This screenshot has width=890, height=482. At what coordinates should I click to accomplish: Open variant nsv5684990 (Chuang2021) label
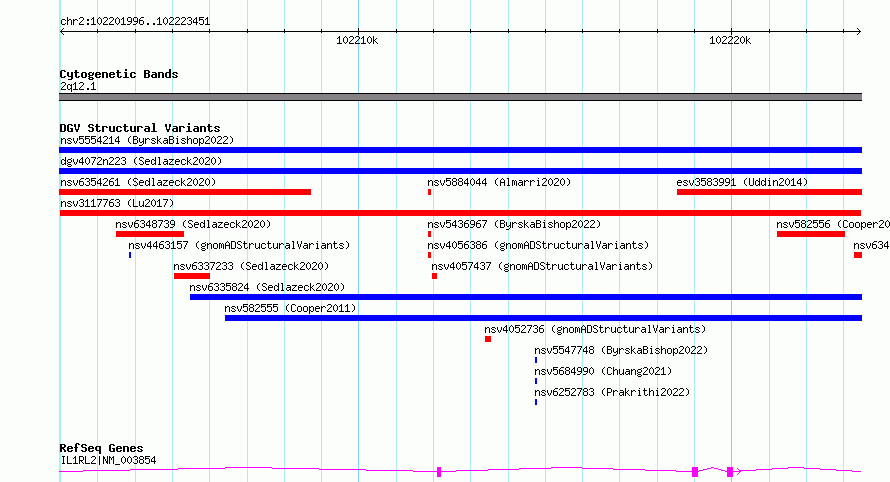coord(603,371)
